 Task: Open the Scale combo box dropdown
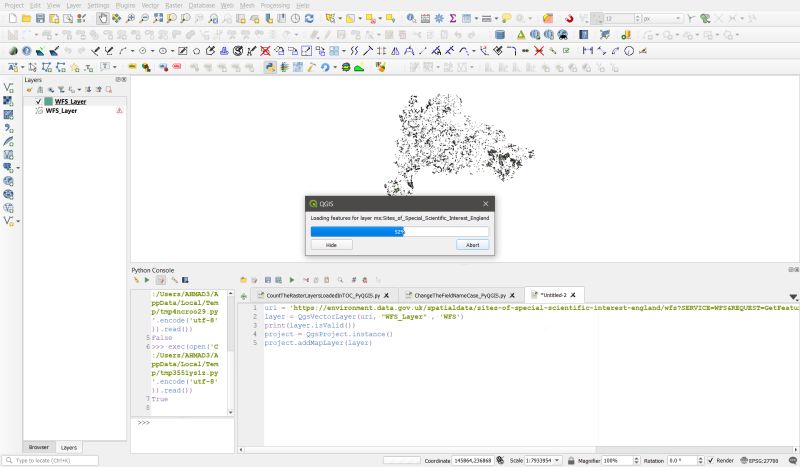(557, 460)
